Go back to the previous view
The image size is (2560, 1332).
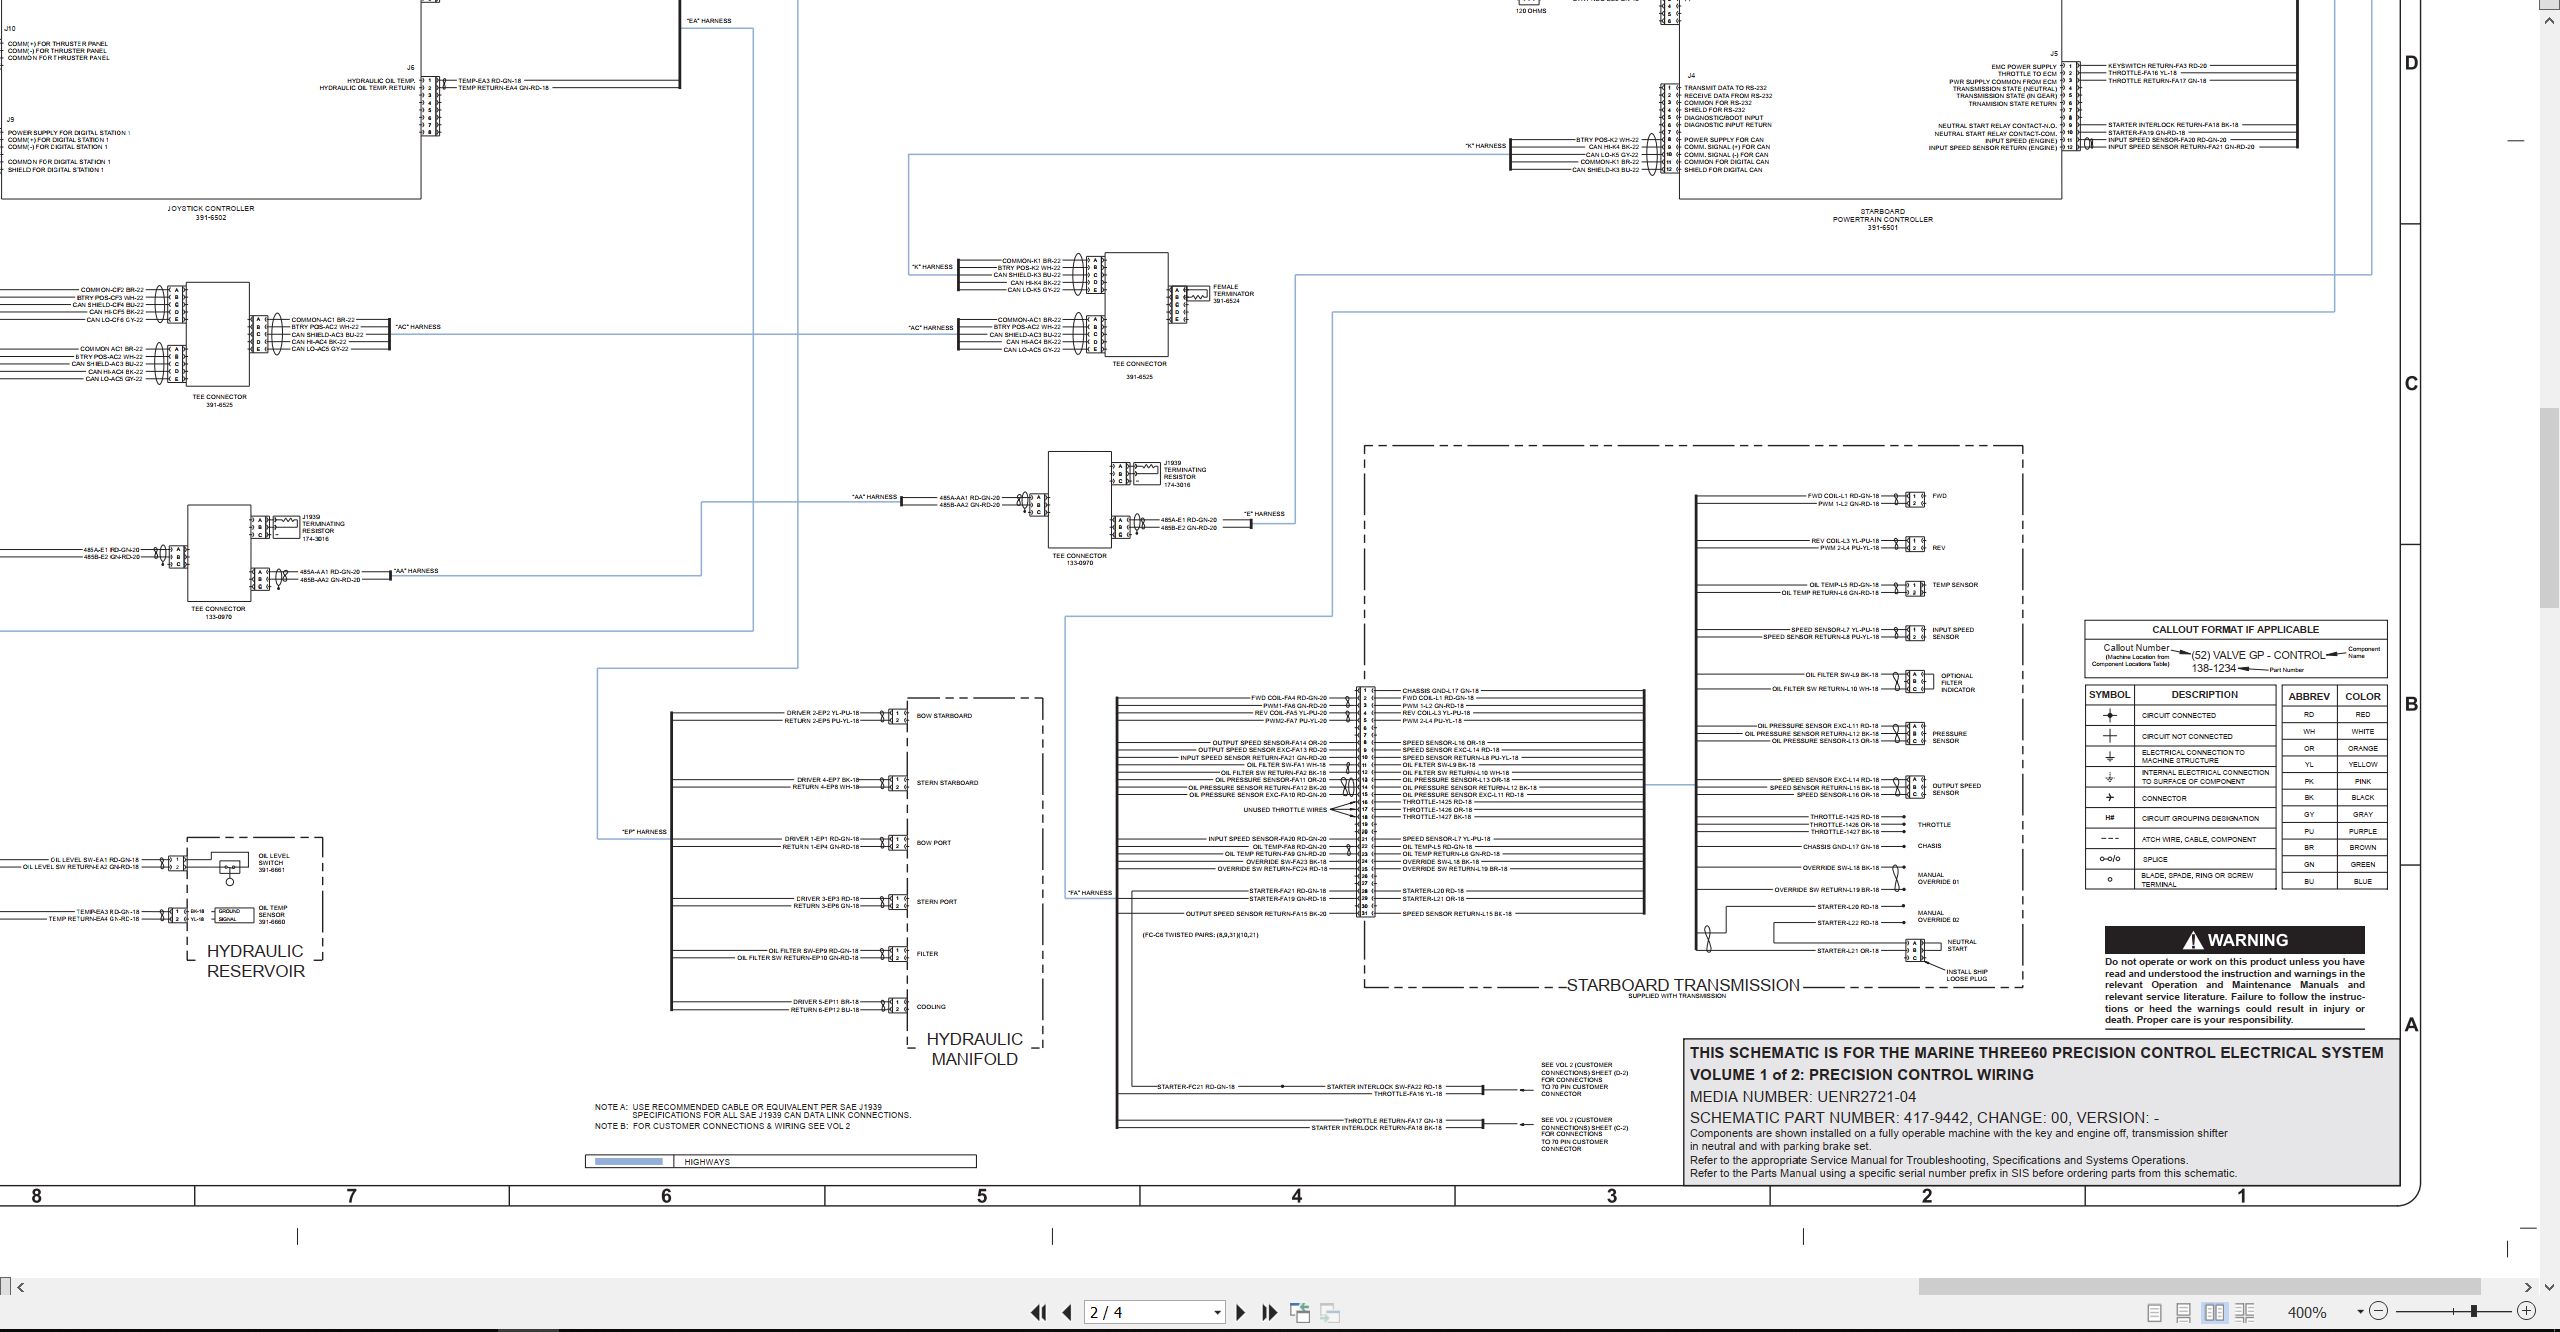coord(1300,1312)
